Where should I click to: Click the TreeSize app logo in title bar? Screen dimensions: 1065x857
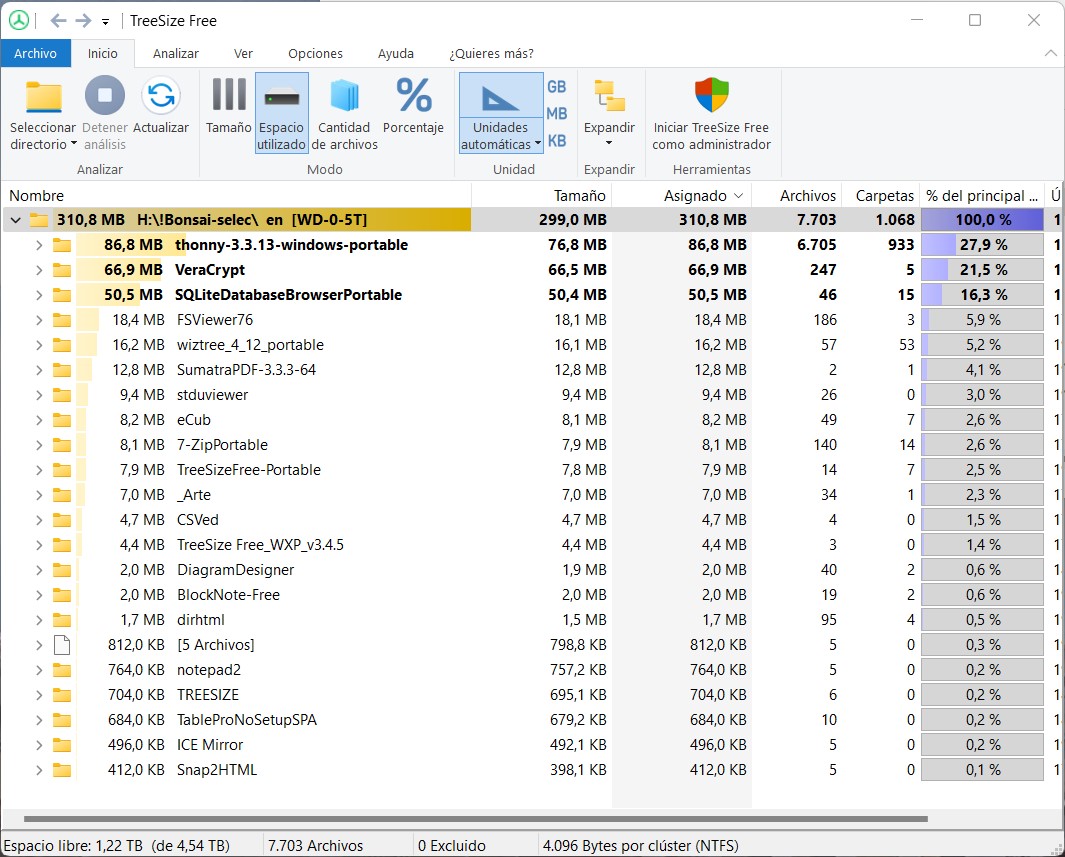tap(19, 20)
